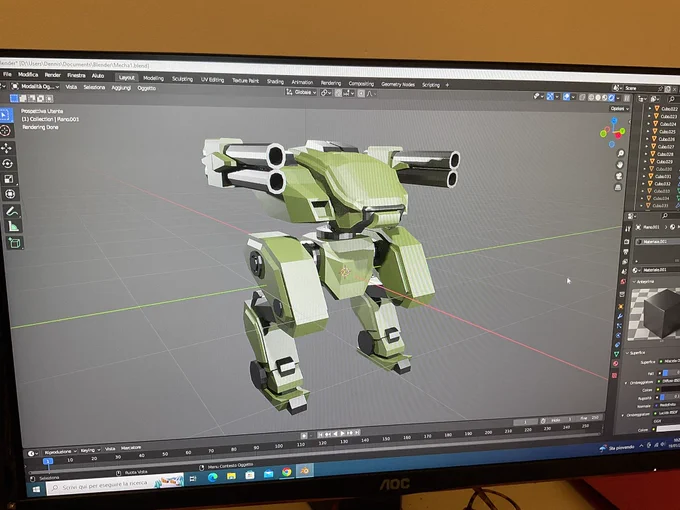Click the outliner search magnifier icon
680x510 pixels.
pyautogui.click(x=671, y=99)
